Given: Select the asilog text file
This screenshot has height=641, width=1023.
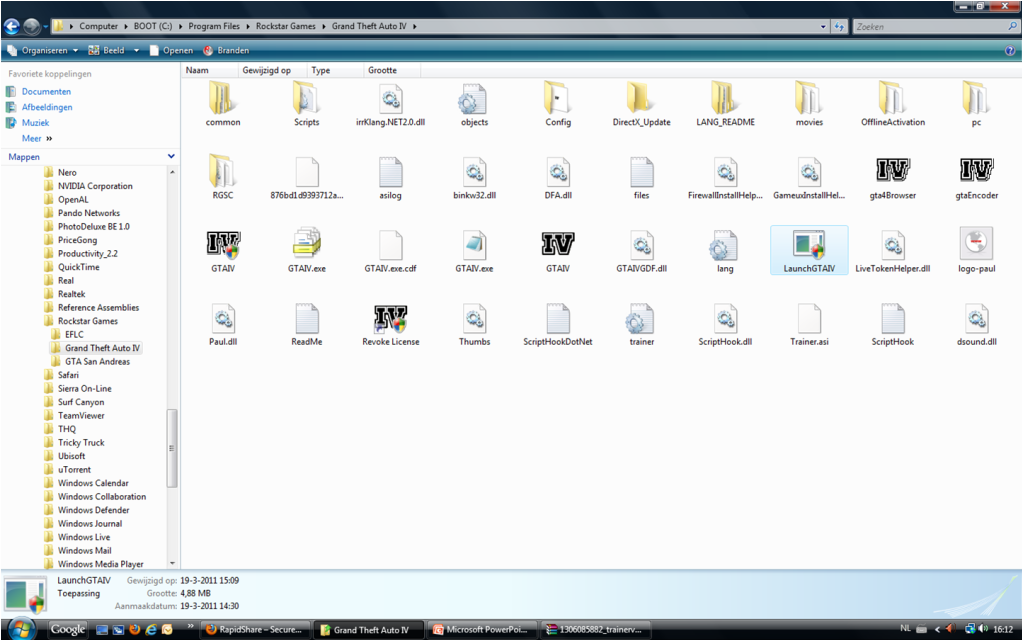Looking at the screenshot, I should click(x=390, y=178).
